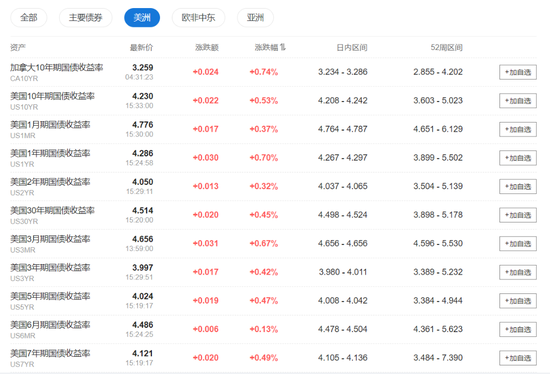This screenshot has height=374, width=550.
Task: Sort by the 涨跌额 column header
Action: tap(207, 47)
